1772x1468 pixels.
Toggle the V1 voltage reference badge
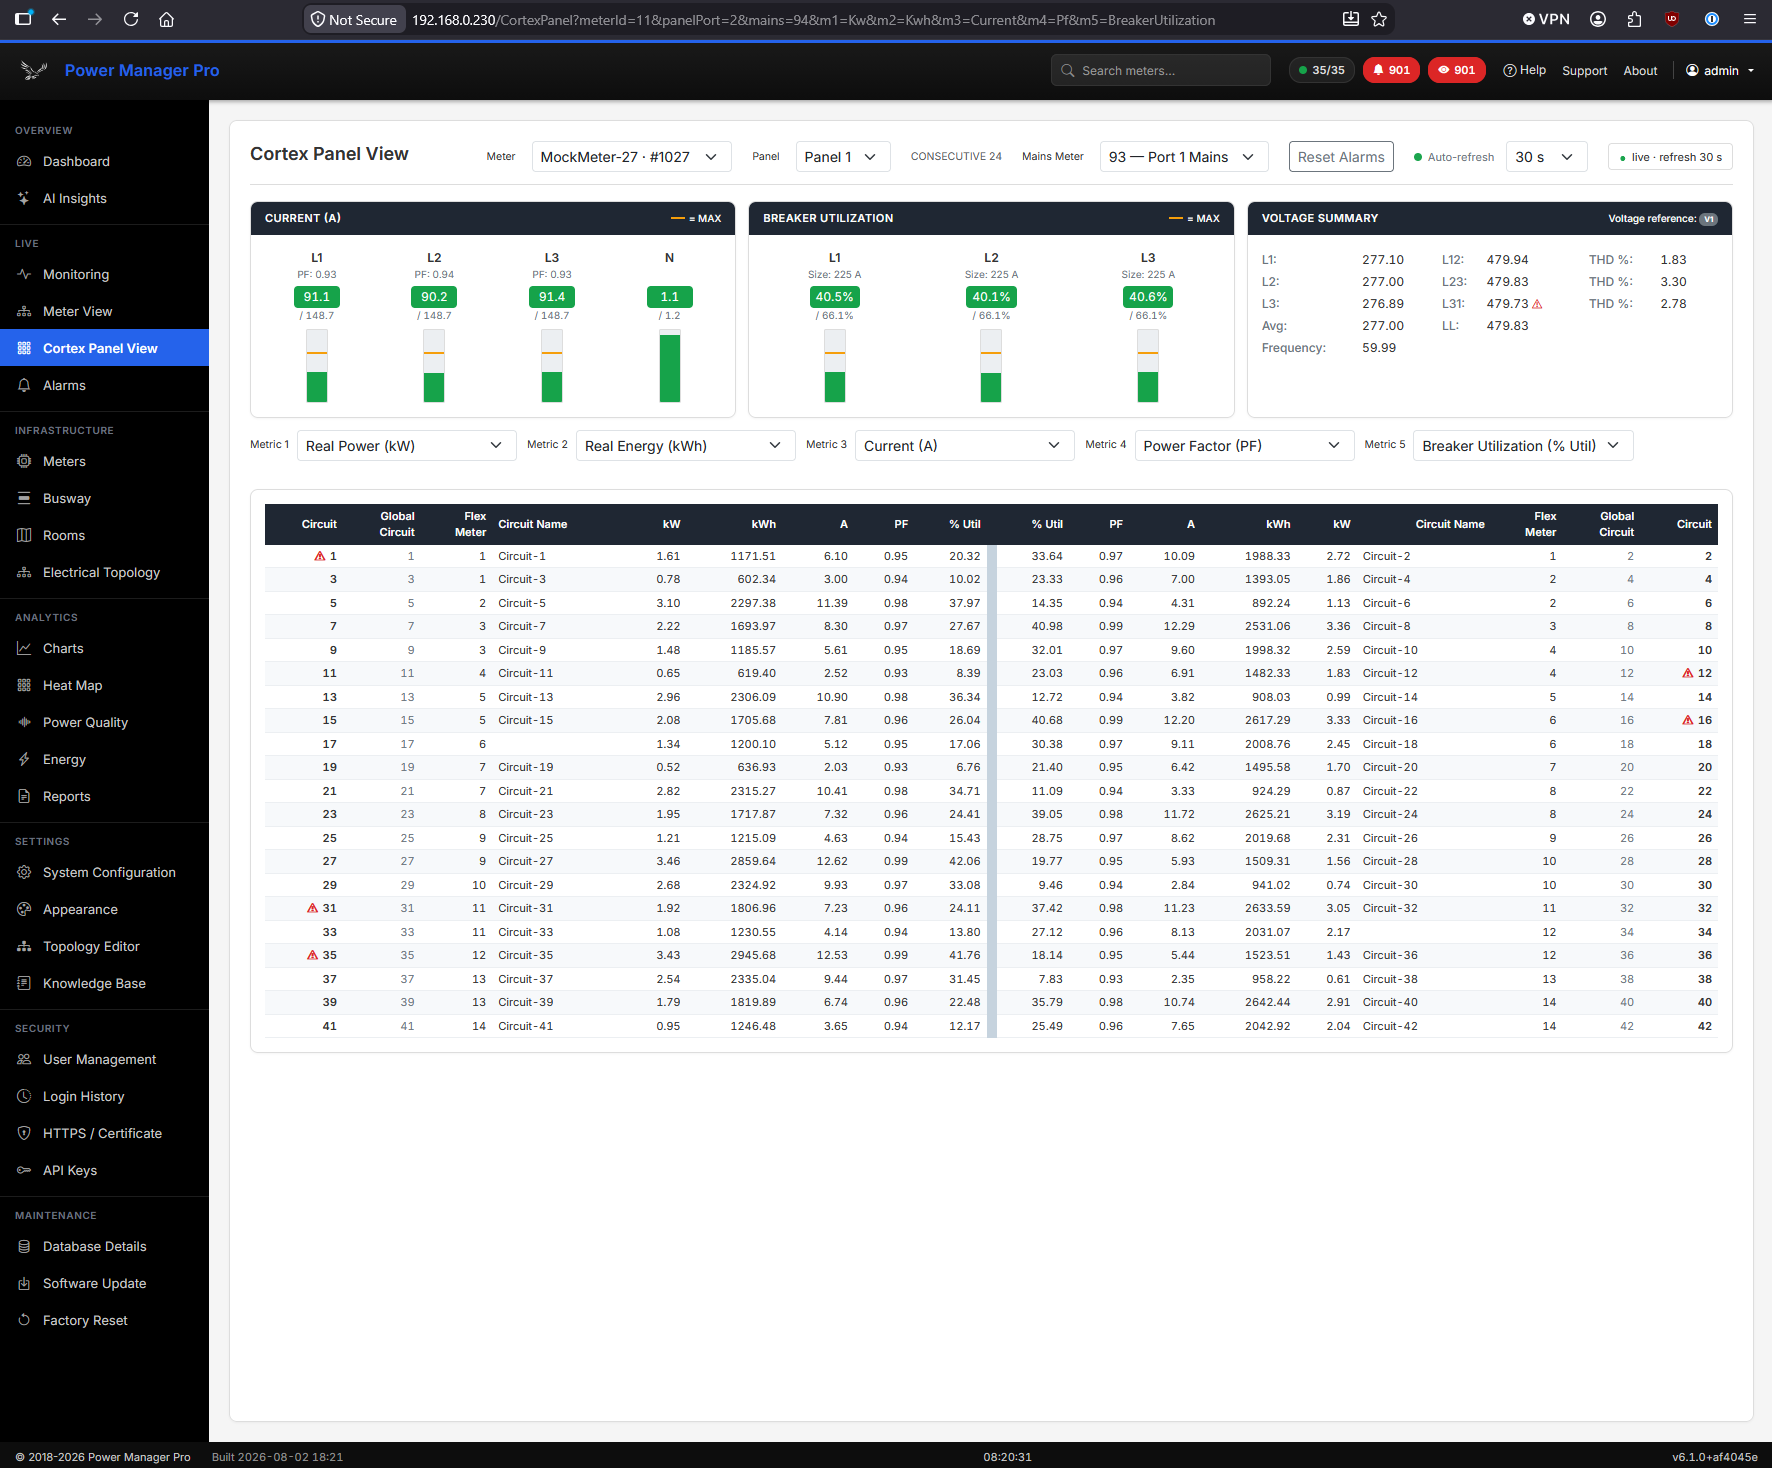tap(1709, 219)
